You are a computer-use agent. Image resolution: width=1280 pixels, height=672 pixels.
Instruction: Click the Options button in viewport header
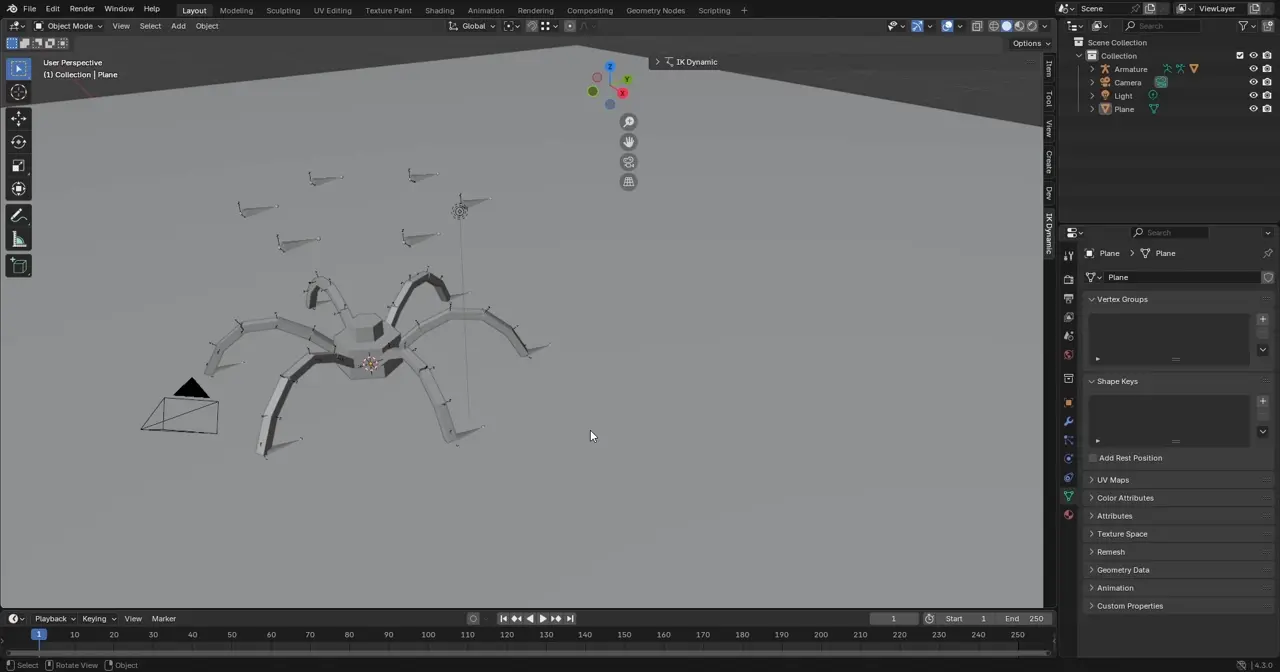(x=1030, y=43)
